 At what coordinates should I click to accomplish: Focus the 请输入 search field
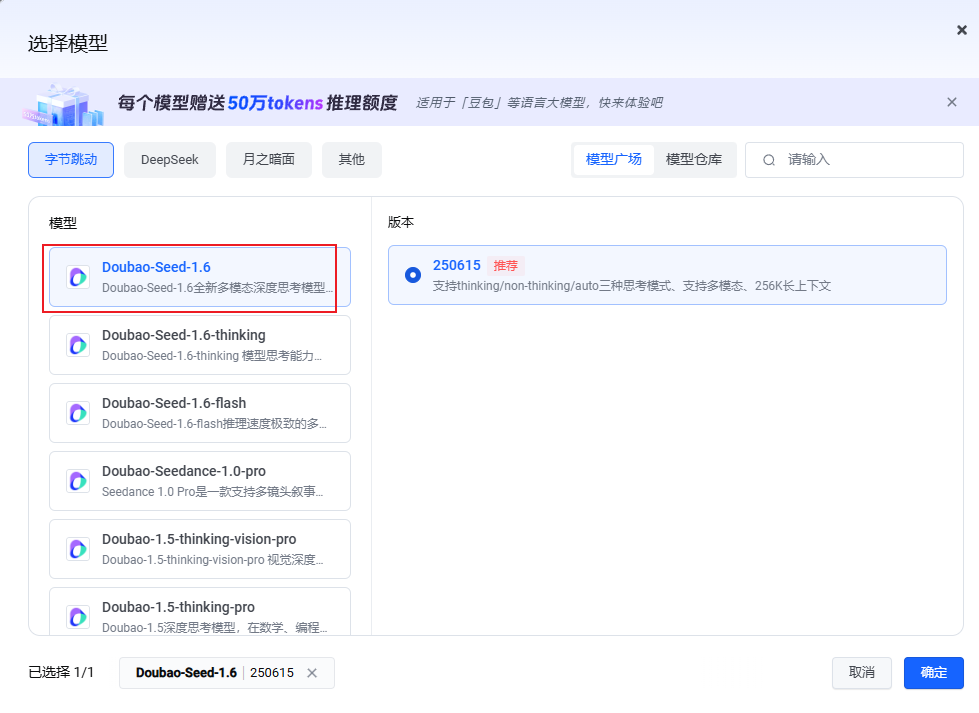854,160
